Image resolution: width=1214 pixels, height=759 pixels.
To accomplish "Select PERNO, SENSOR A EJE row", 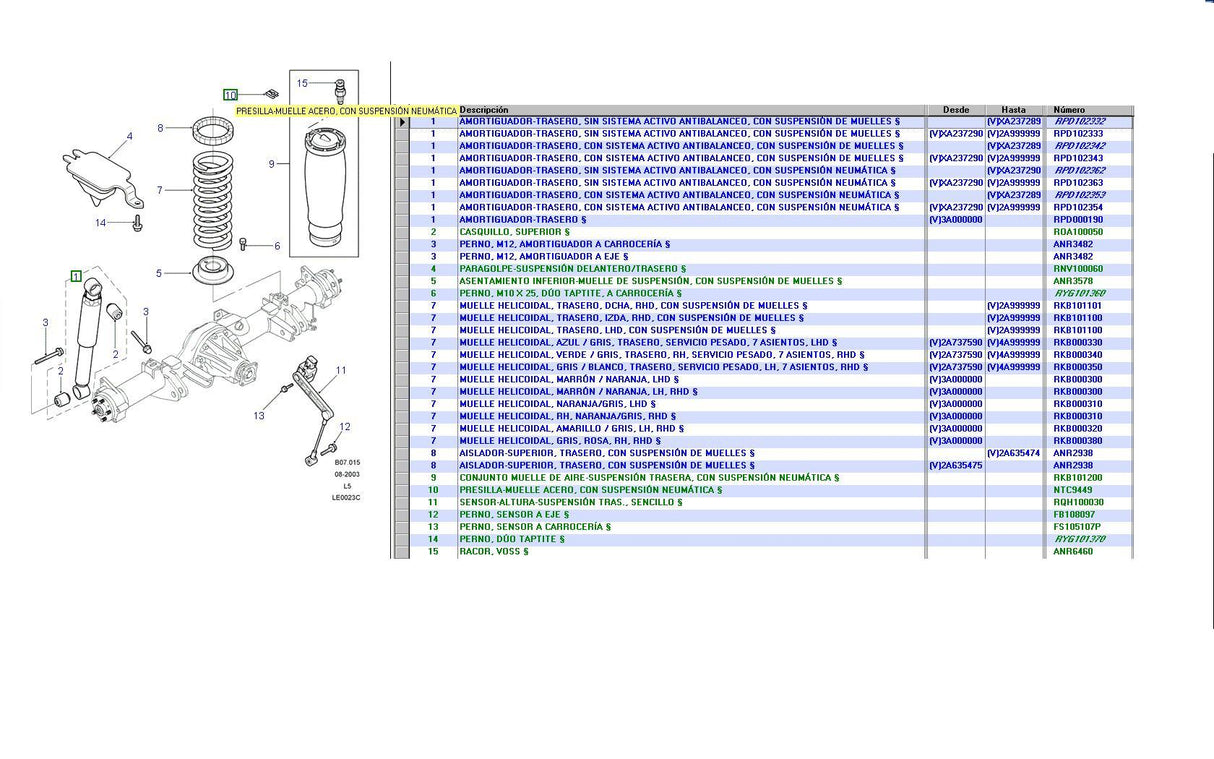I will tap(764, 515).
